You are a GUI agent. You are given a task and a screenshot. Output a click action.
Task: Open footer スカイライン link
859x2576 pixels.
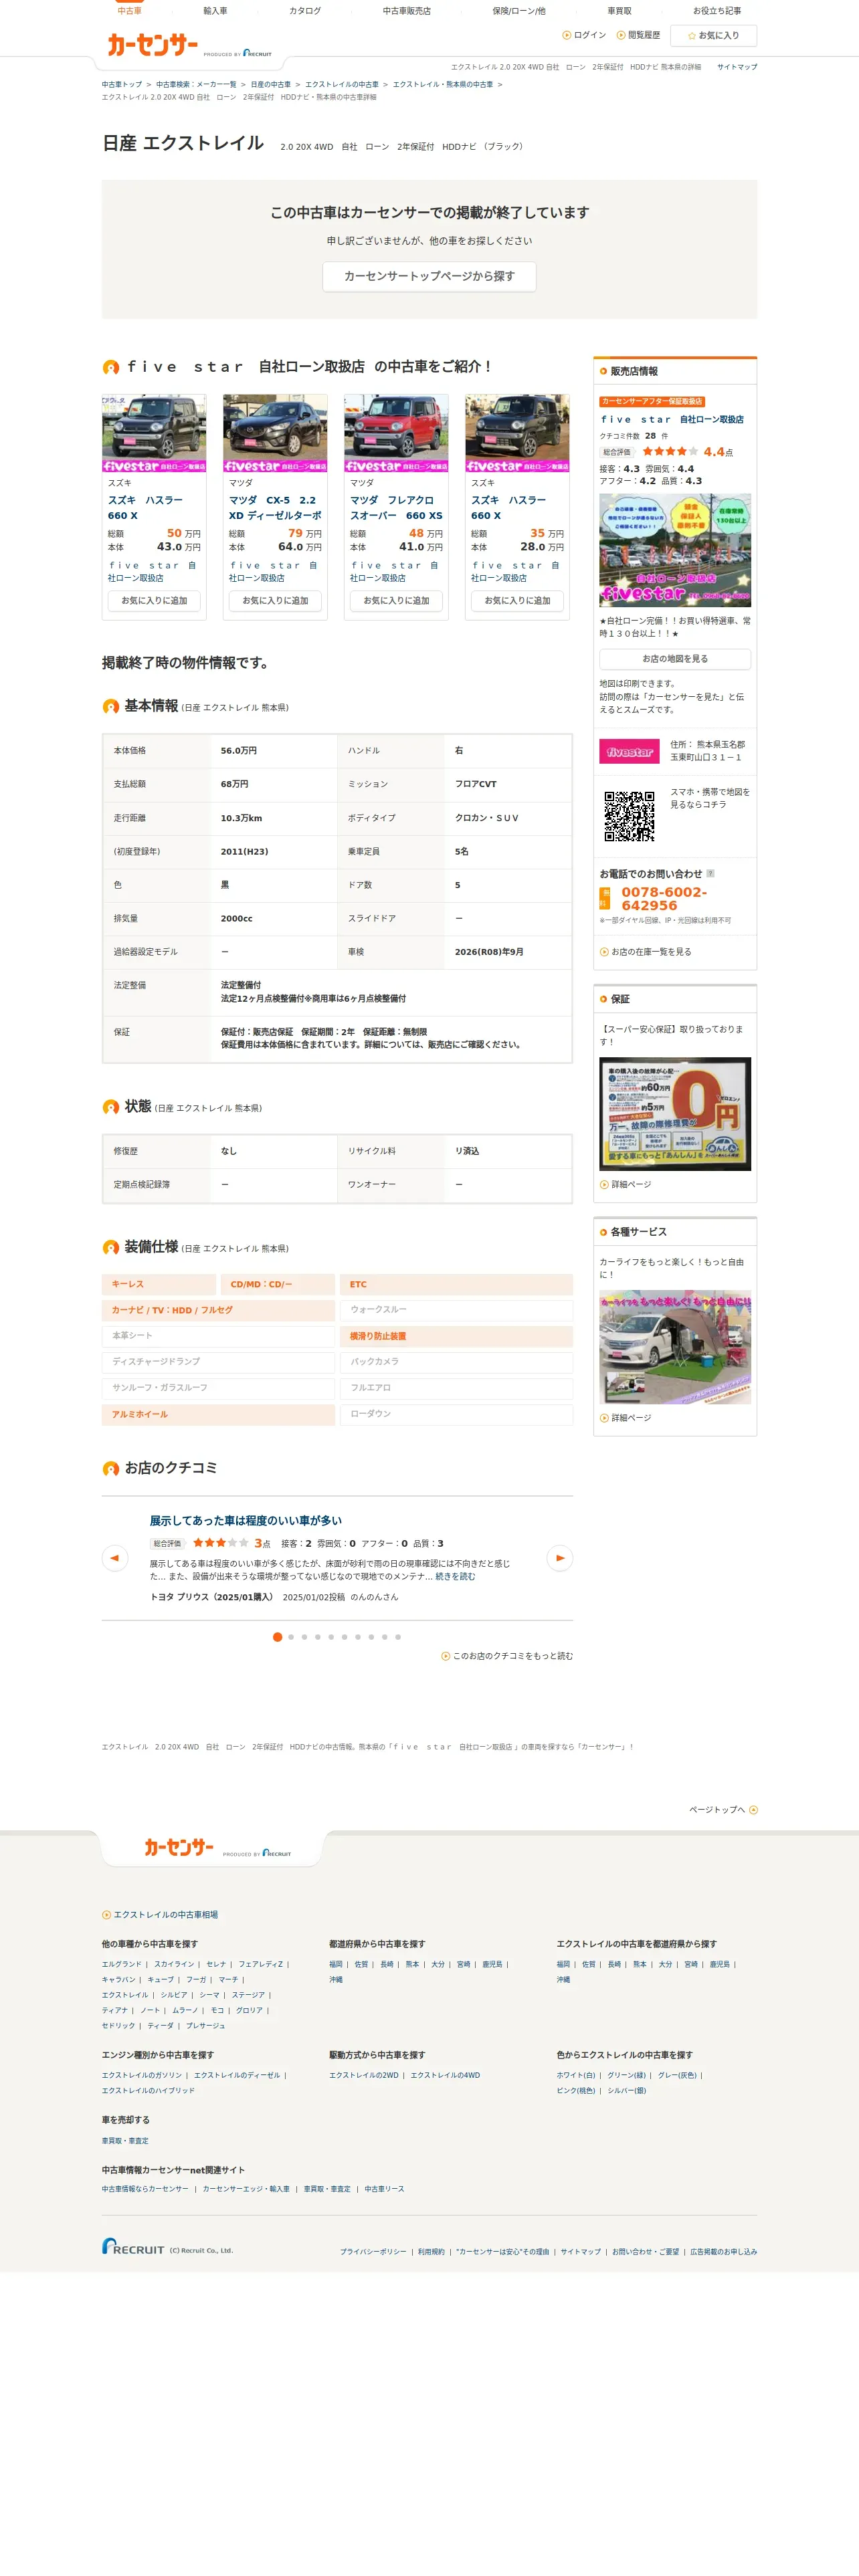174,1964
